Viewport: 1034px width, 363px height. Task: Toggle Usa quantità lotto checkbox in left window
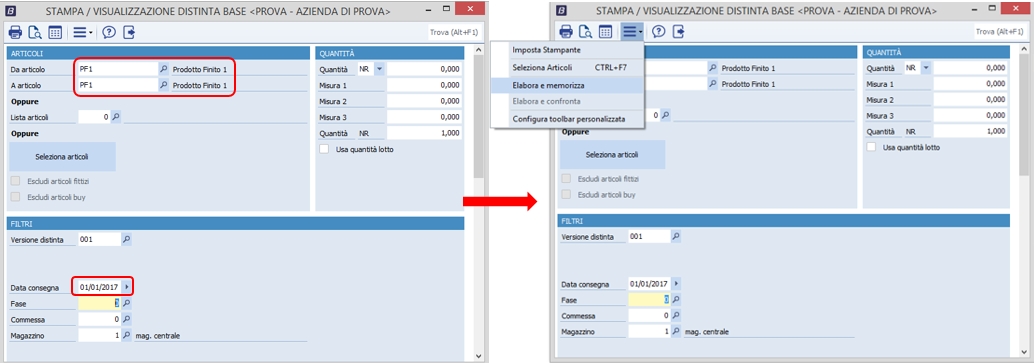pos(324,149)
